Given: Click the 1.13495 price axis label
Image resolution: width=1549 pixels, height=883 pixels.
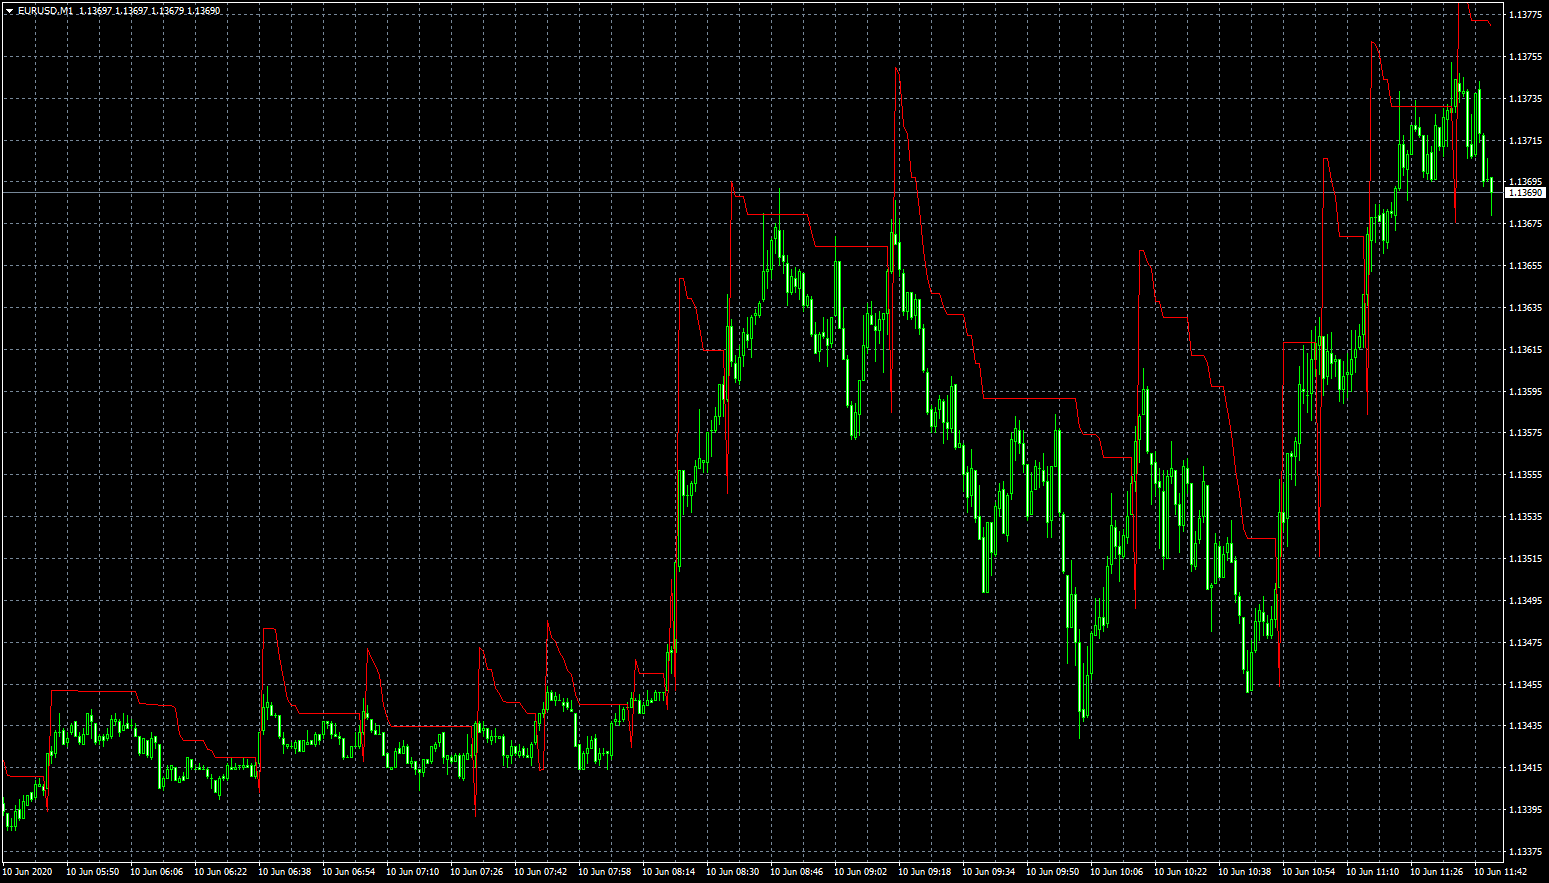Looking at the screenshot, I should point(1525,601).
